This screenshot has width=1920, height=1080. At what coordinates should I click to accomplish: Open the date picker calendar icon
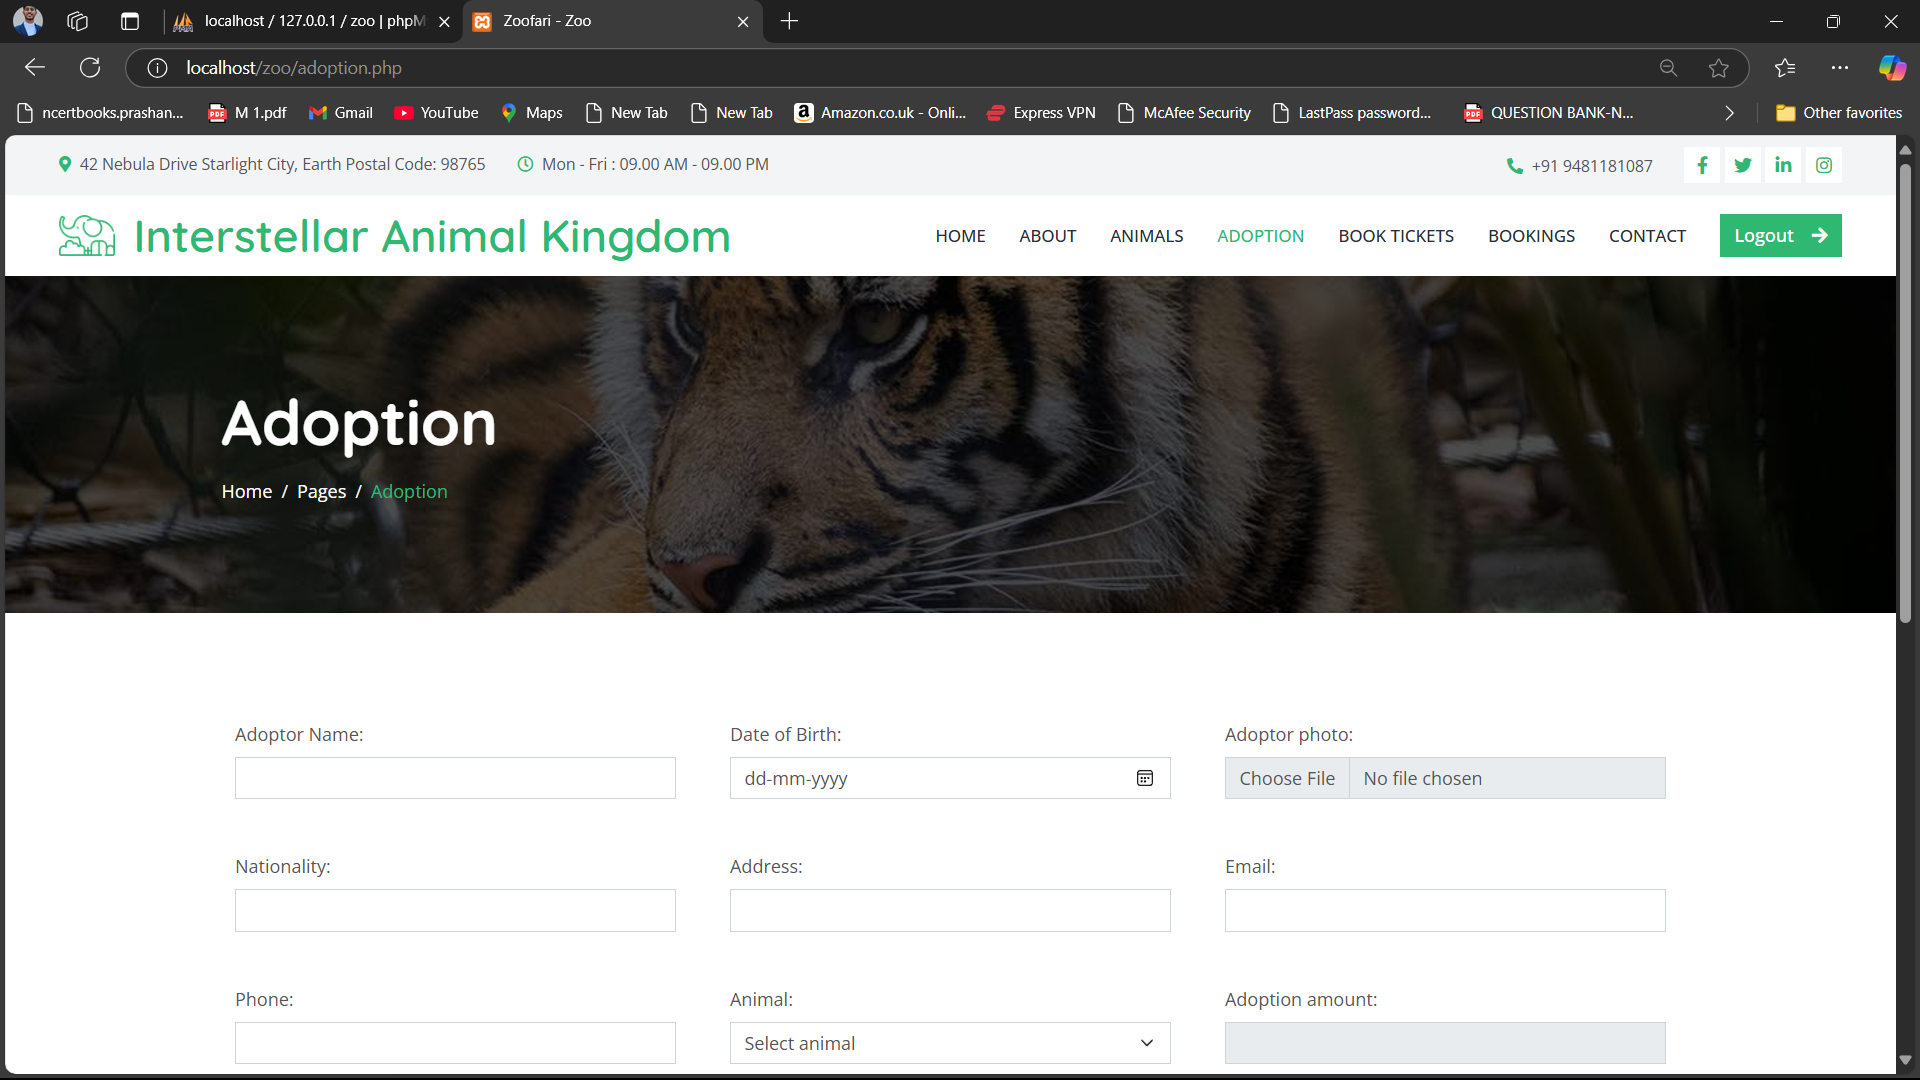[1145, 778]
